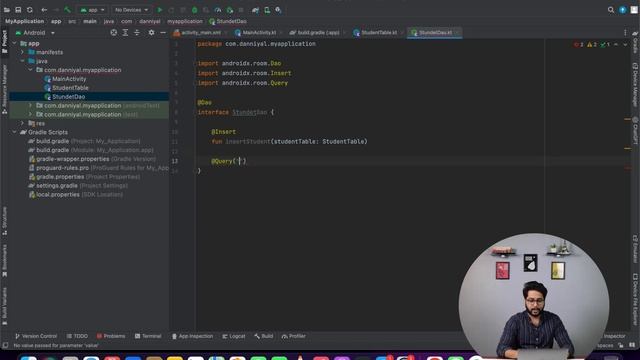
Task: Open the SDK Manager toolbar icon
Action: [x=278, y=10]
